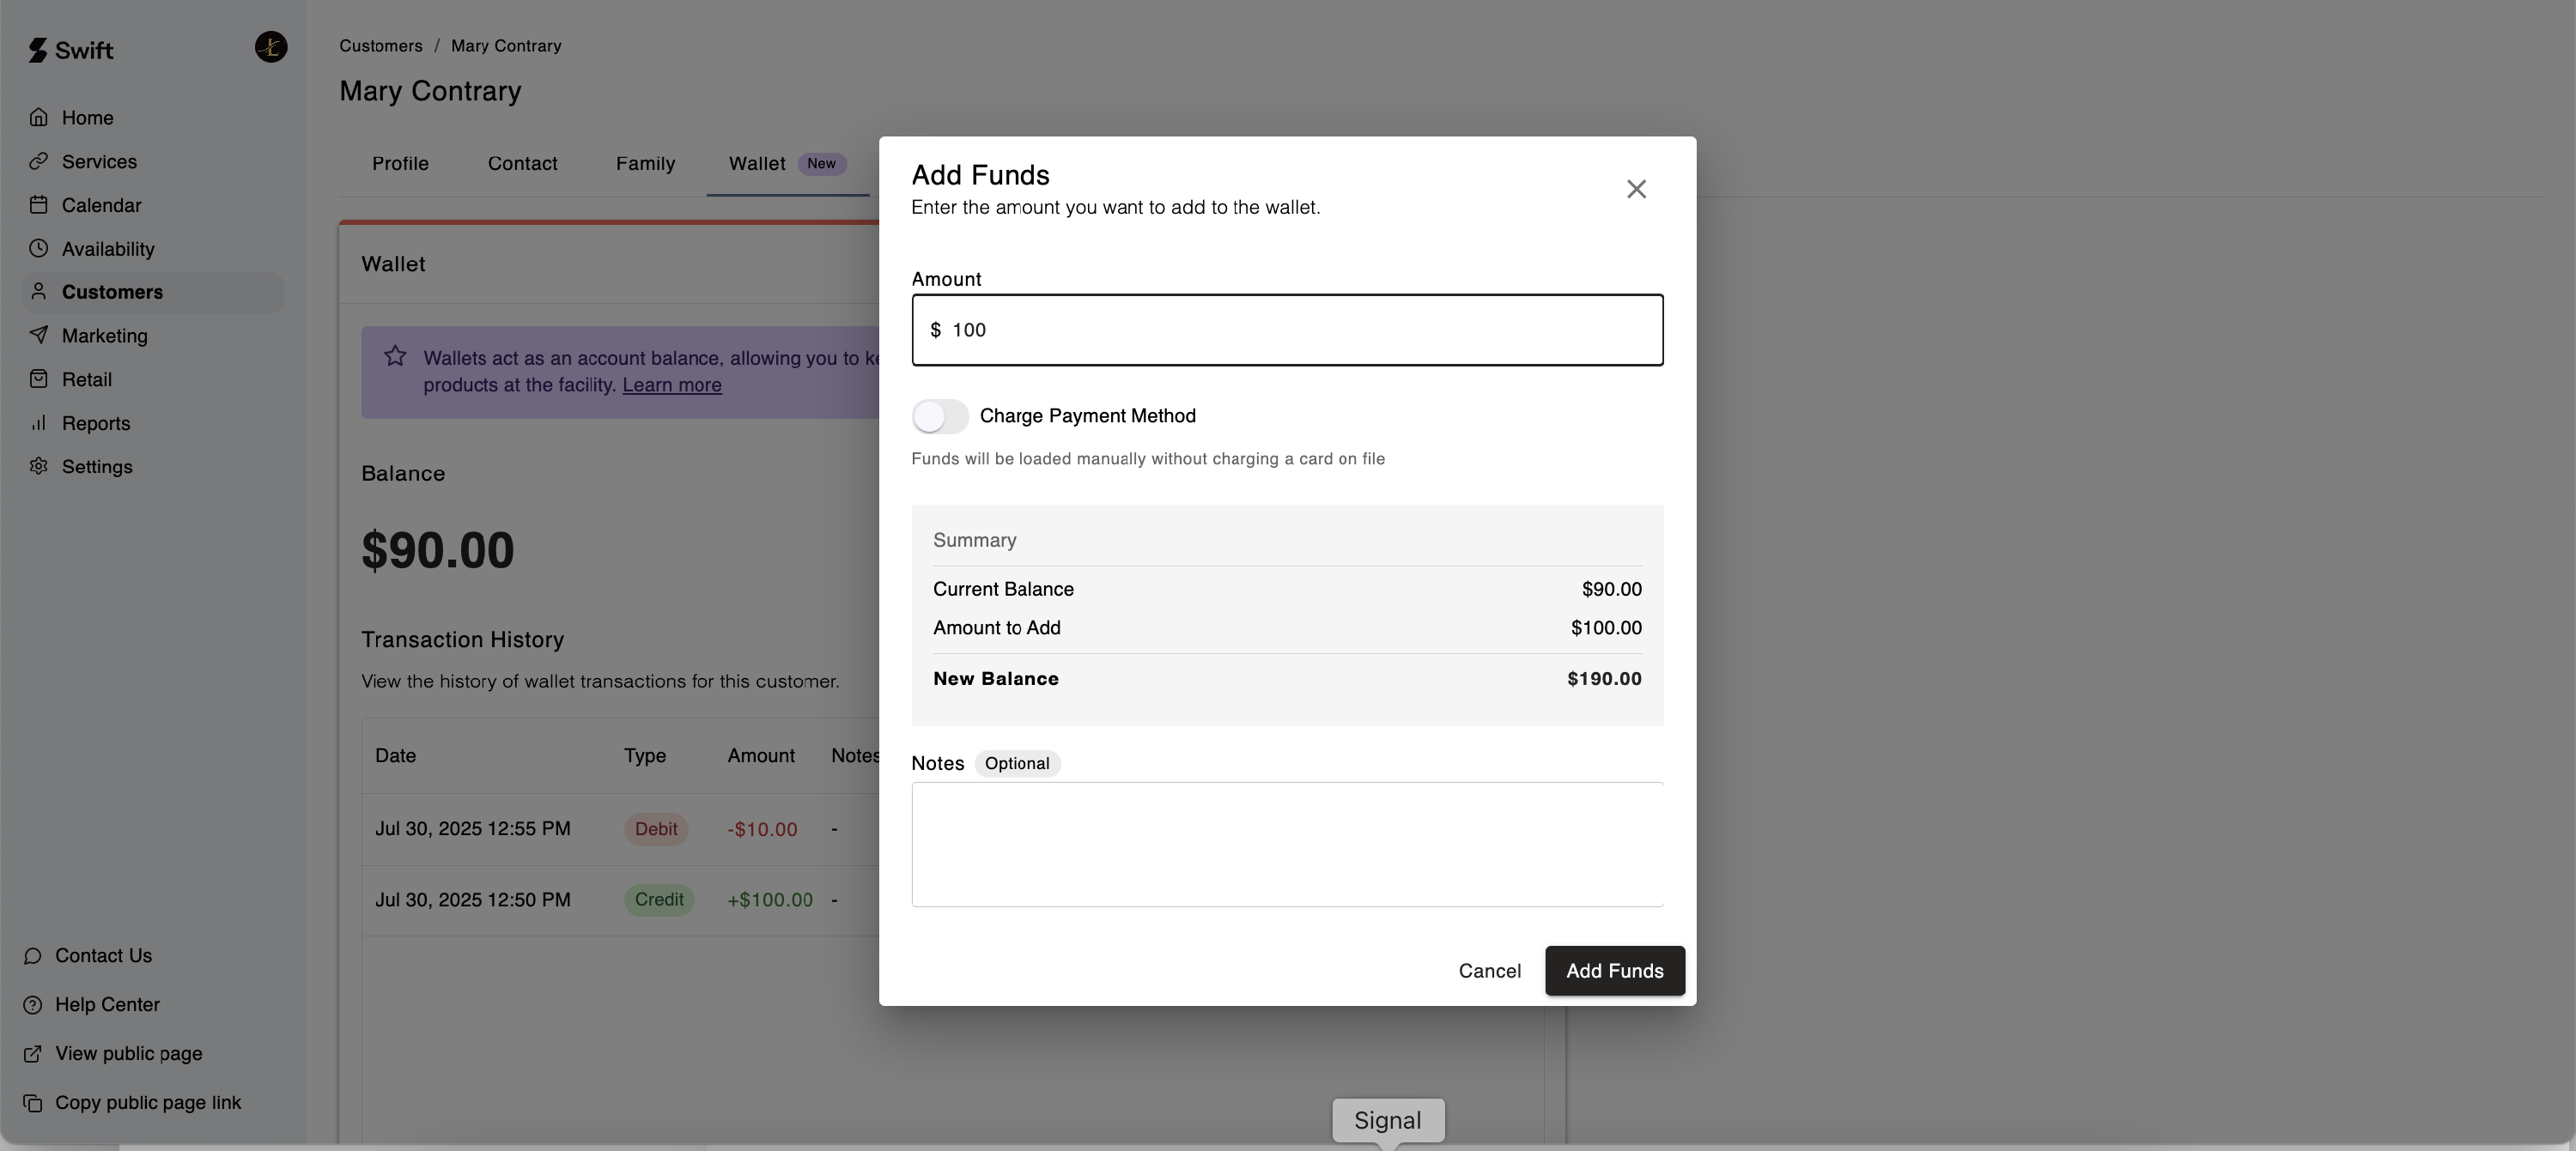2576x1151 pixels.
Task: Confirm with the Add Funds button
Action: pos(1614,971)
